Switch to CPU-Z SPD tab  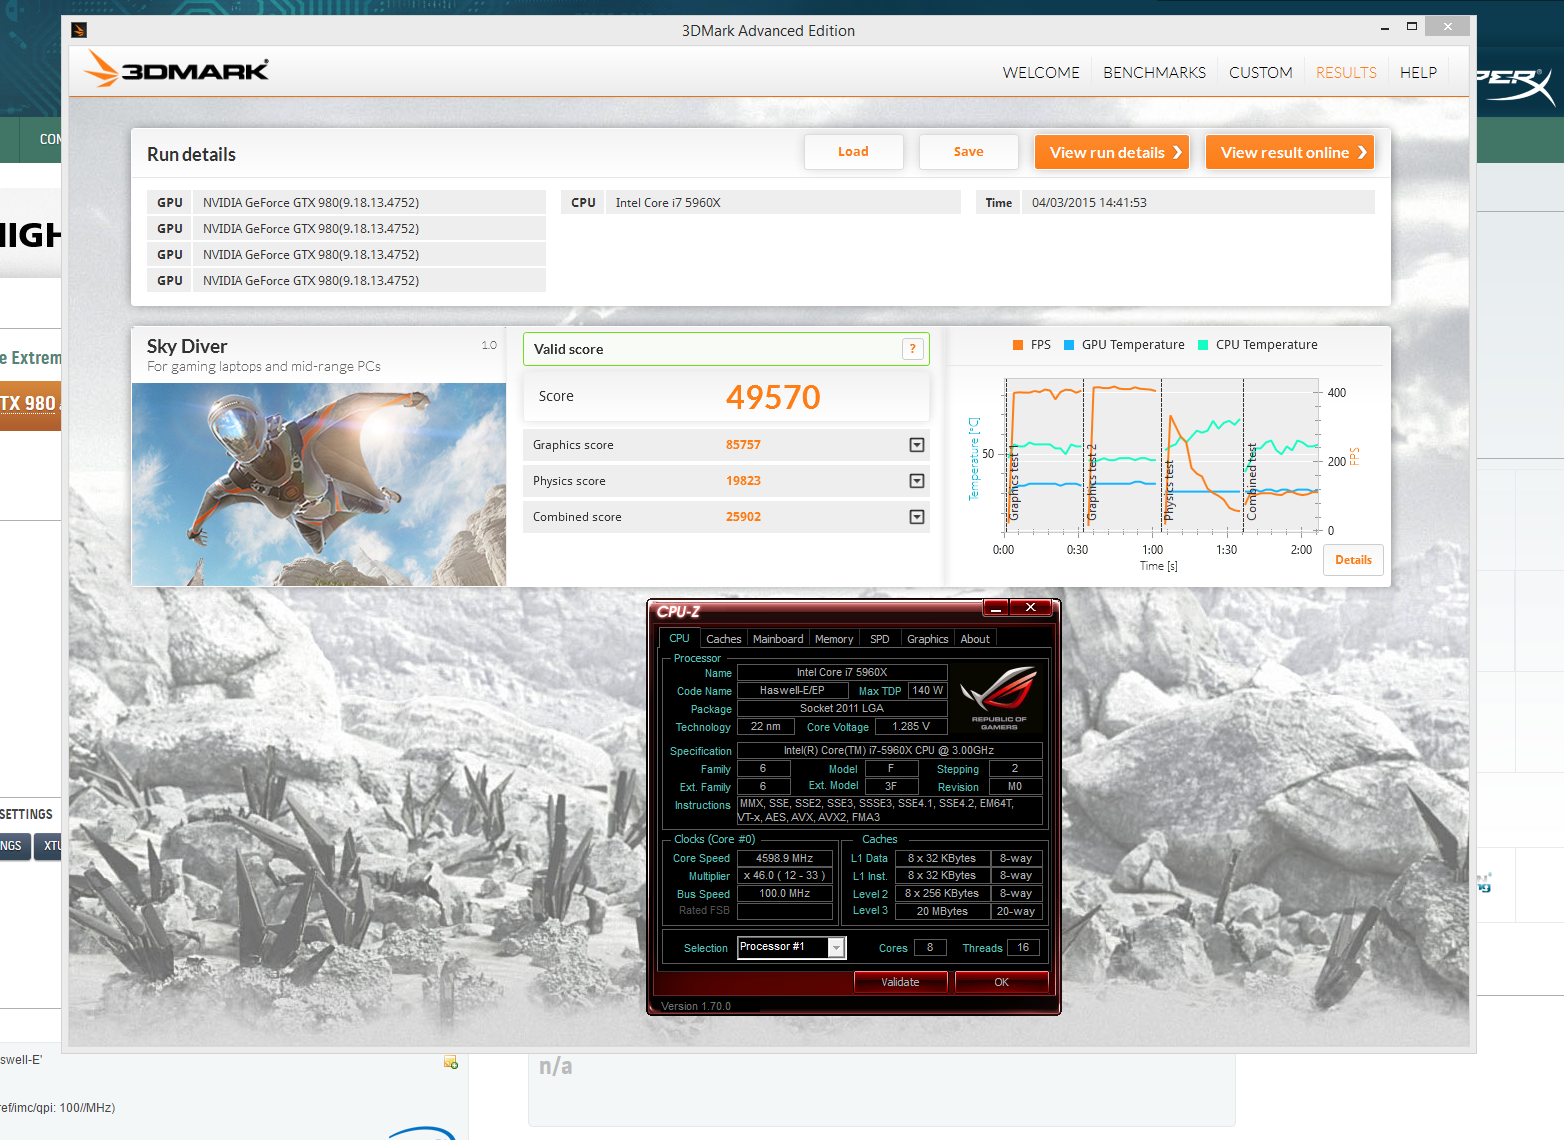pyautogui.click(x=880, y=639)
